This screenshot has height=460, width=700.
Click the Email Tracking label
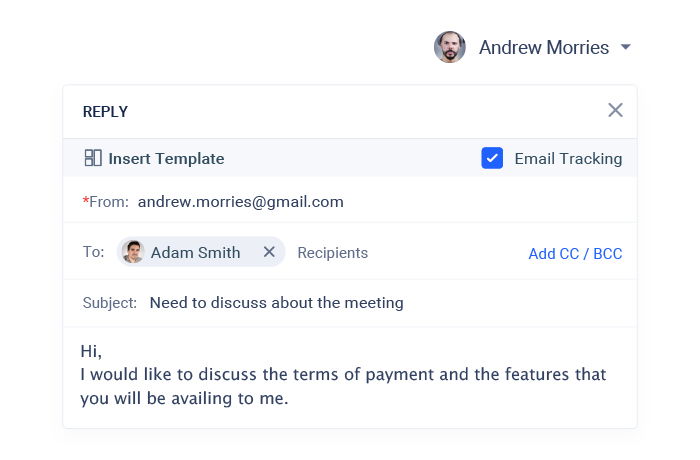(568, 158)
